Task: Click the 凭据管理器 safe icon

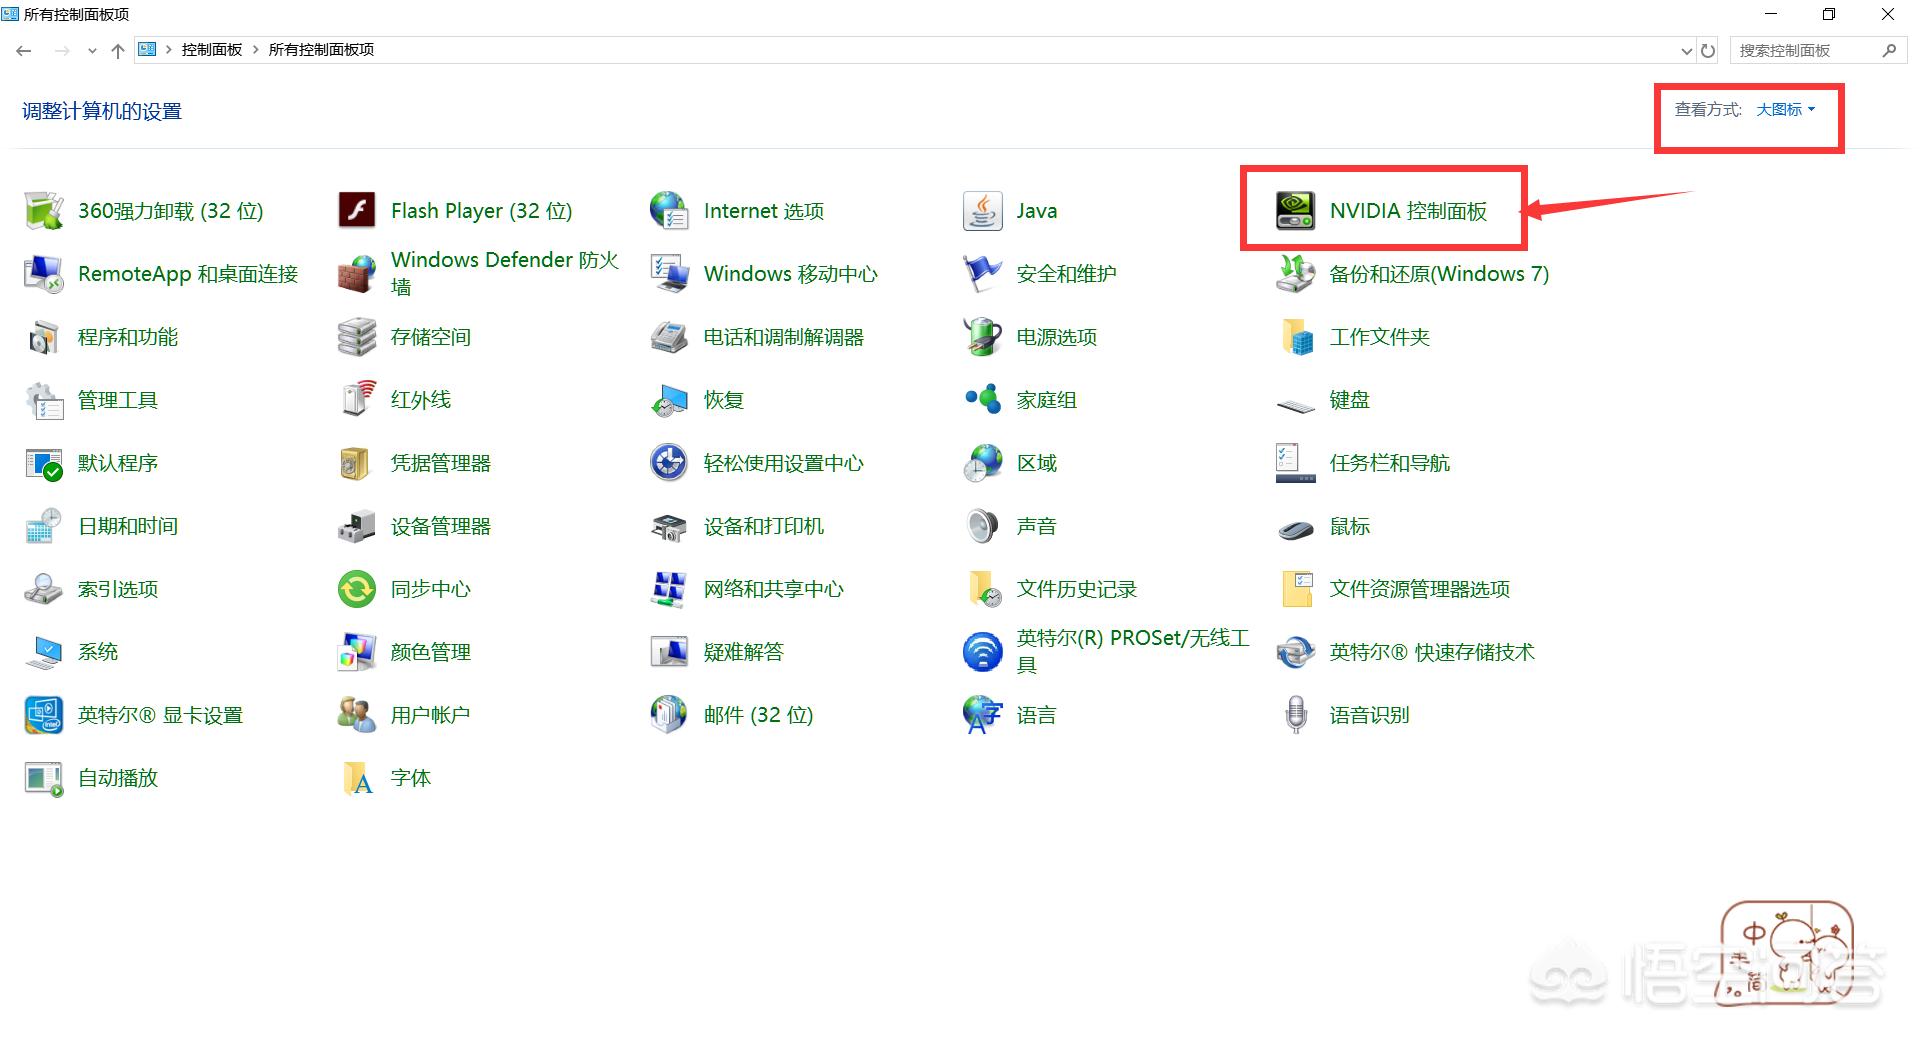Action: click(356, 463)
